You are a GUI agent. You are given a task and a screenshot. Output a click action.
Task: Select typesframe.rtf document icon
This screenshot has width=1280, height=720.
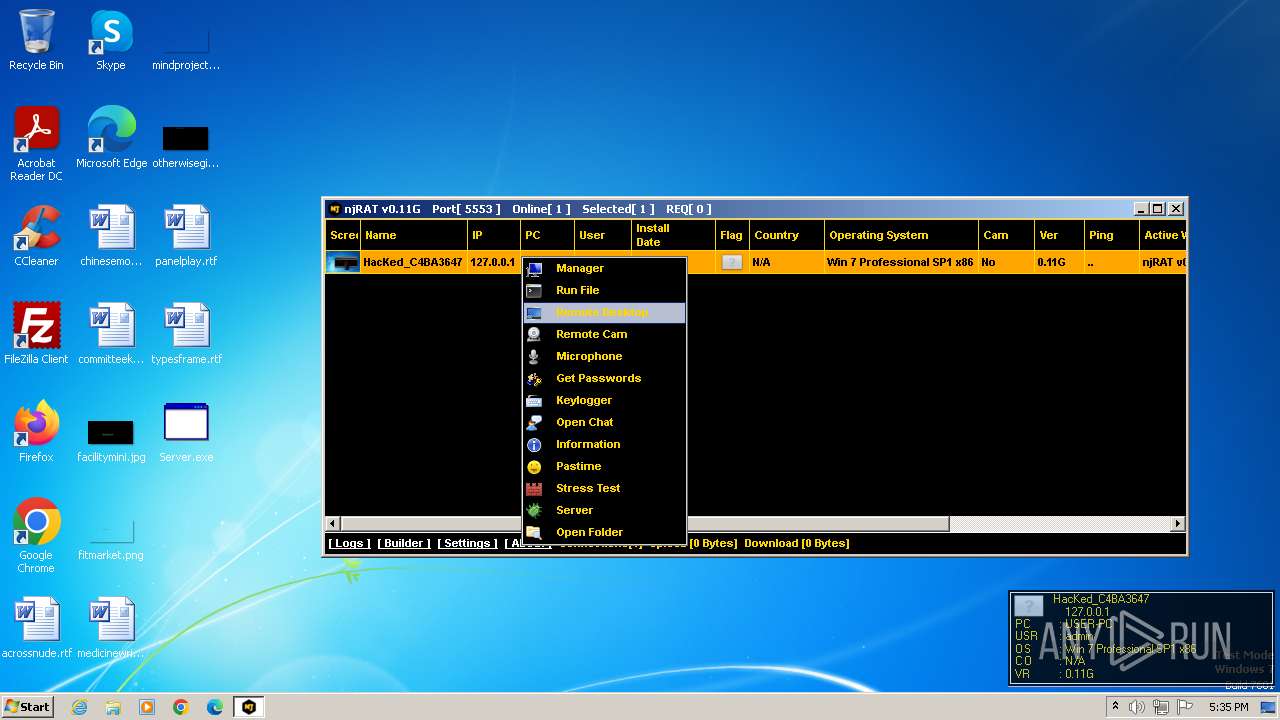pyautogui.click(x=186, y=334)
